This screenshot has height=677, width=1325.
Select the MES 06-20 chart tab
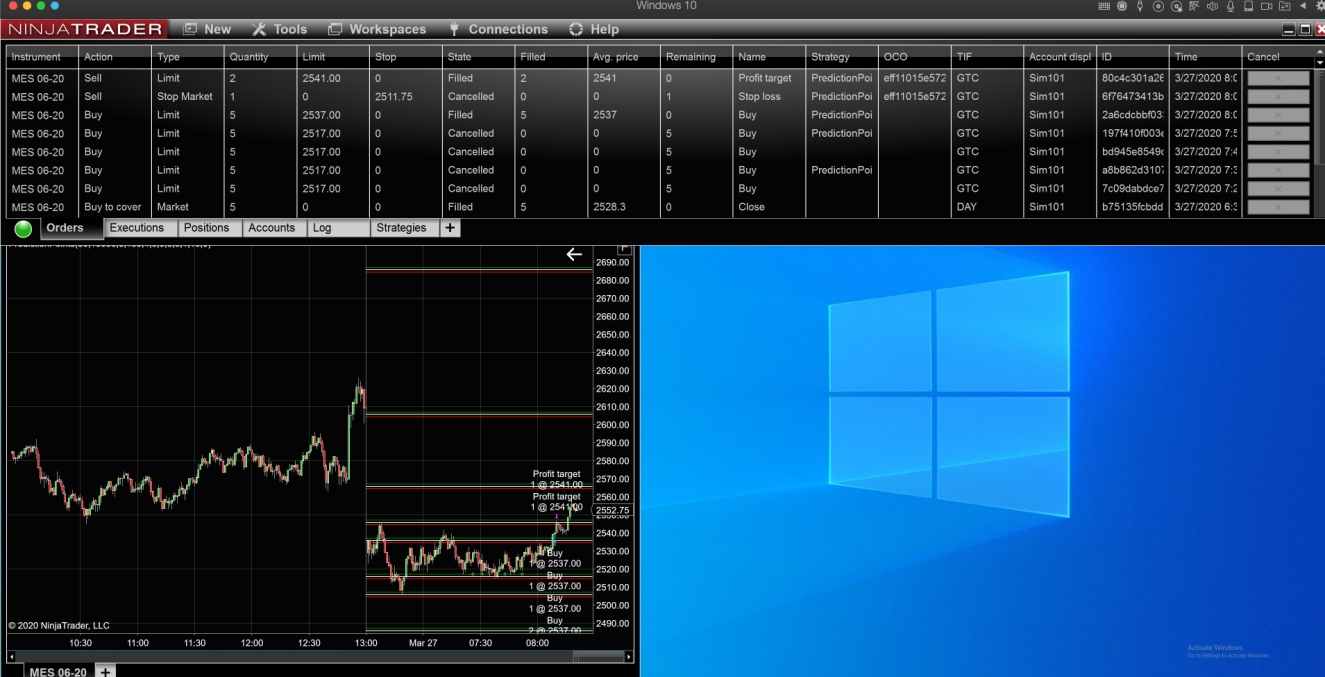(x=58, y=672)
